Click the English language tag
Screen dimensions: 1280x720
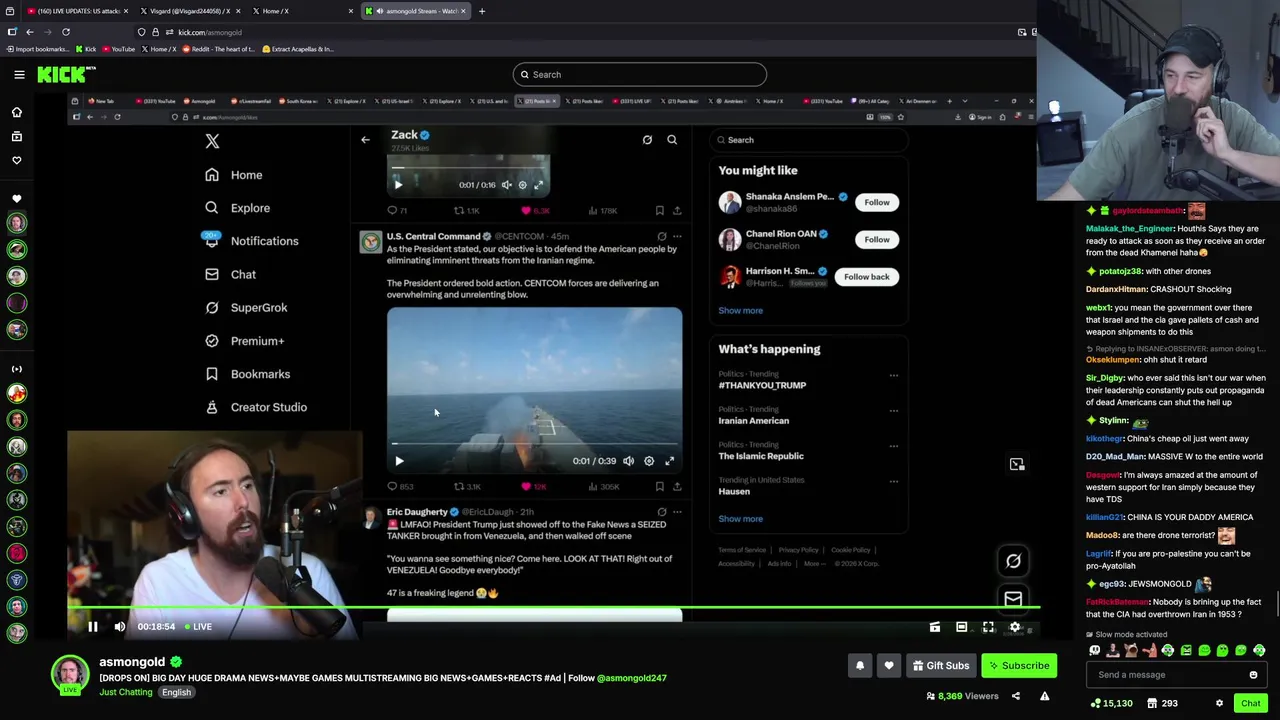pyautogui.click(x=176, y=692)
